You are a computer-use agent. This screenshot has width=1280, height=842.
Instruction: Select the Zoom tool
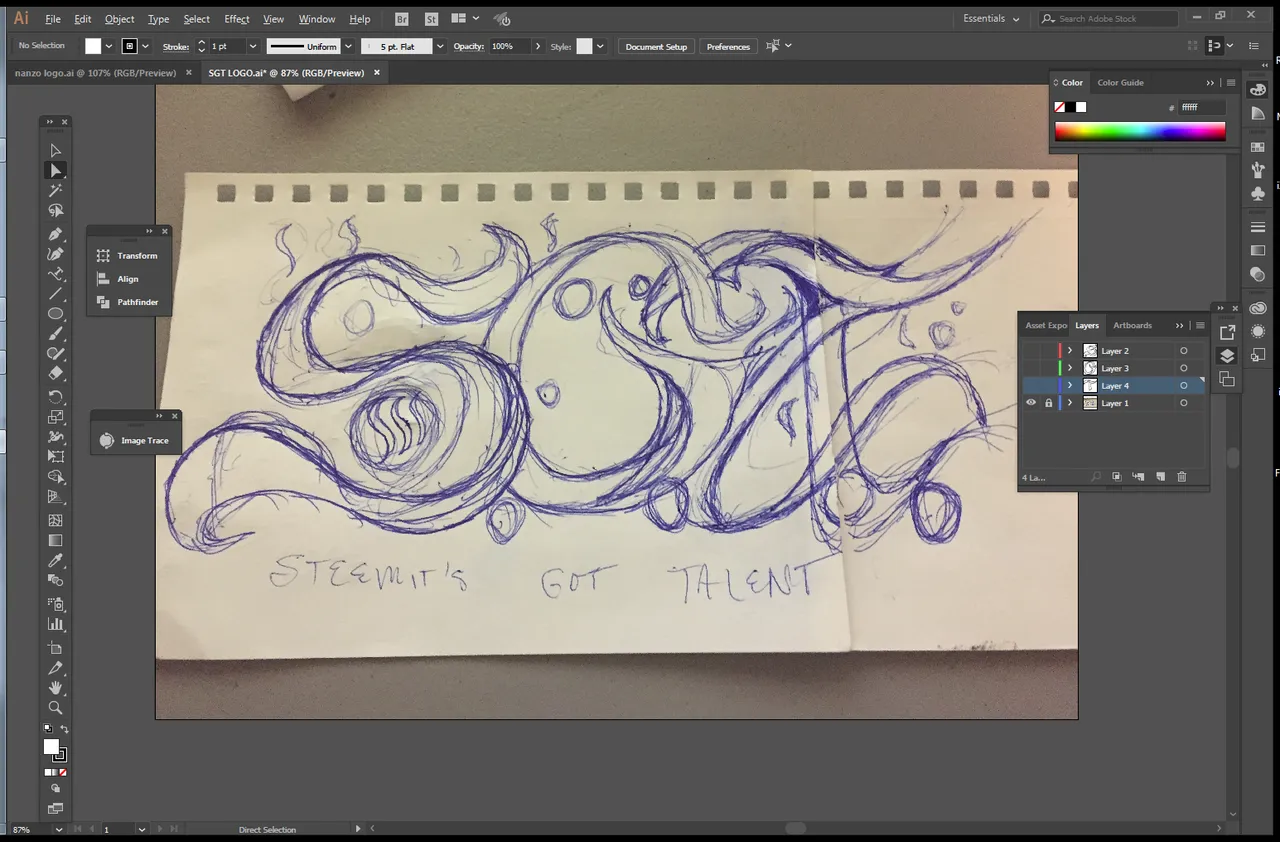[56, 707]
